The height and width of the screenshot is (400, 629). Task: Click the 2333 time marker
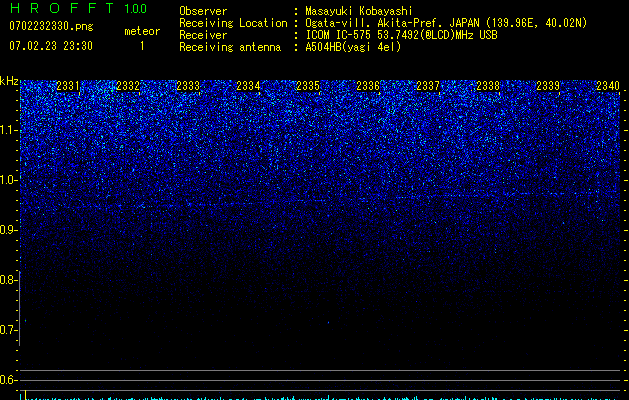[x=188, y=86]
